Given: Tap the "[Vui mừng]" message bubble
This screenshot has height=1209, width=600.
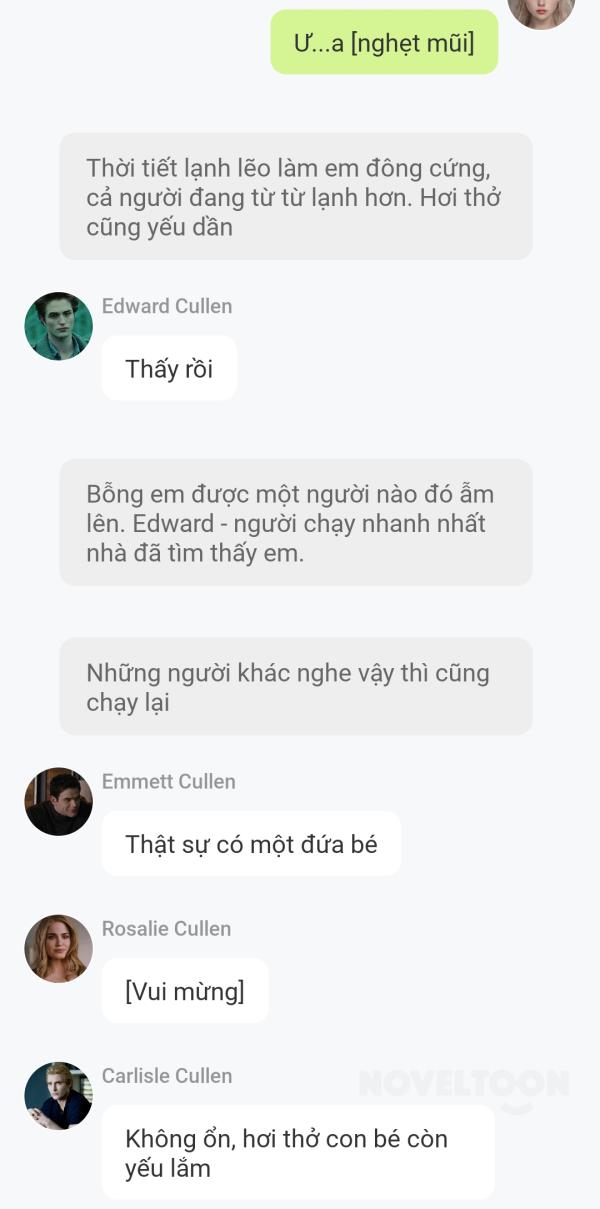Looking at the screenshot, I should tap(185, 991).
